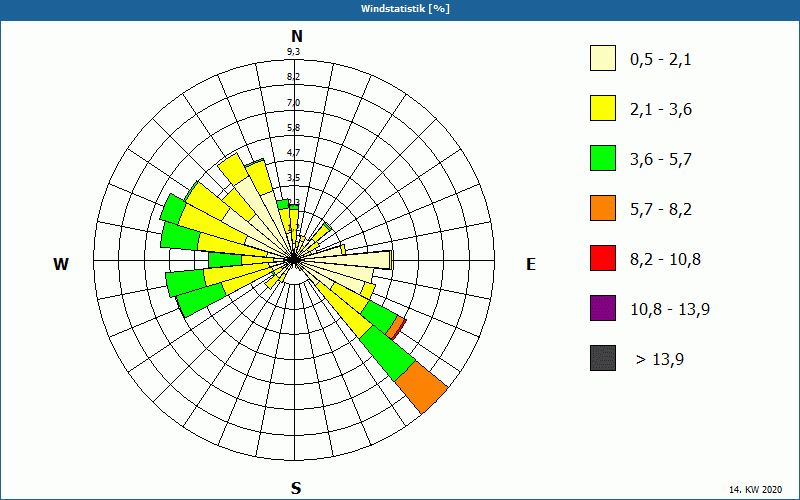Screen dimensions: 800x500
Task: Click the 3,5 ring scale value
Action: click(x=293, y=178)
